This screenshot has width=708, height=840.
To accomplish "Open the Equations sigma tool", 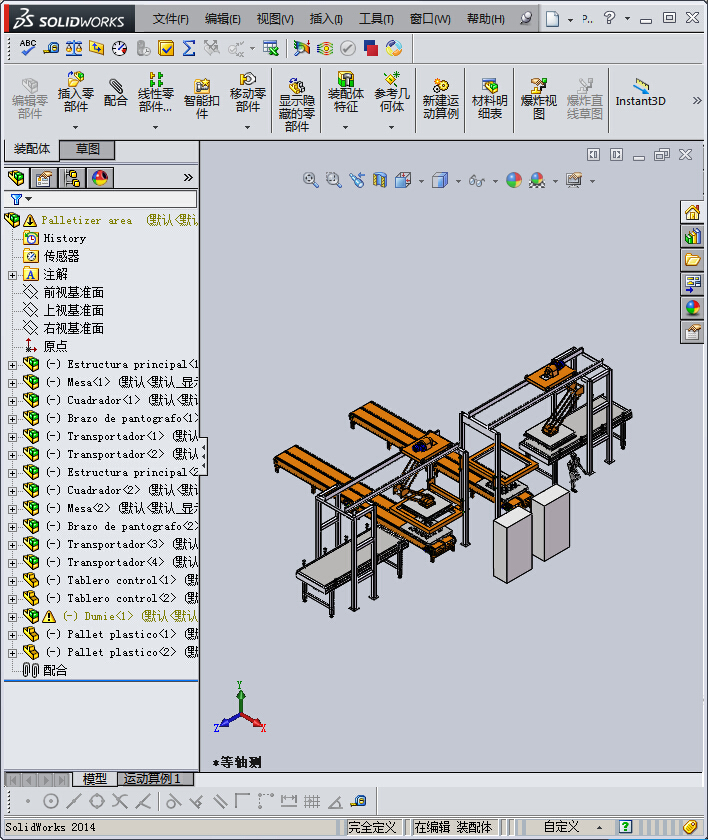I will pyautogui.click(x=189, y=48).
